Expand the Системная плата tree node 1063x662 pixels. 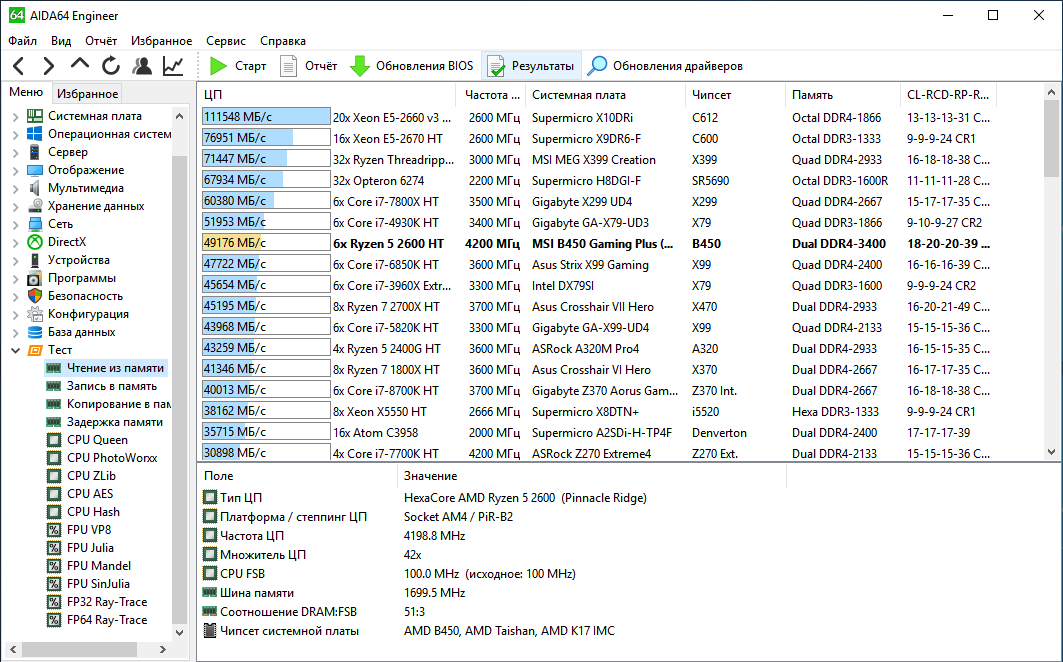click(16, 116)
